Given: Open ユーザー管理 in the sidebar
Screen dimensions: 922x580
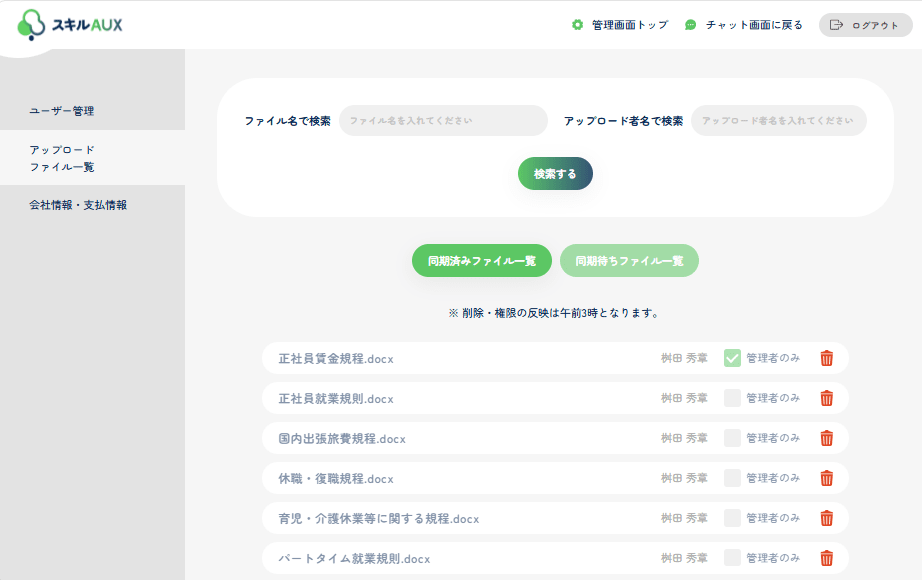Looking at the screenshot, I should coord(62,111).
